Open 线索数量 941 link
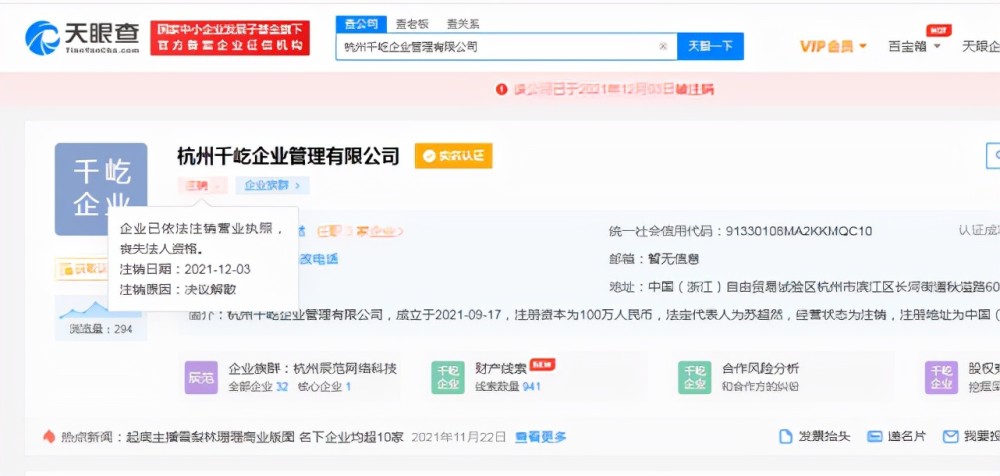 coord(508,387)
